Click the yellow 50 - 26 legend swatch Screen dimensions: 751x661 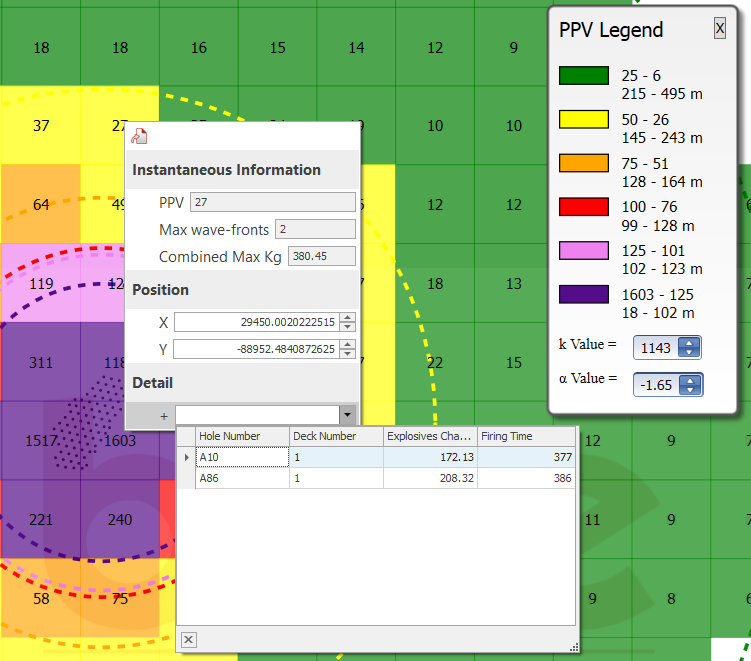[x=583, y=120]
